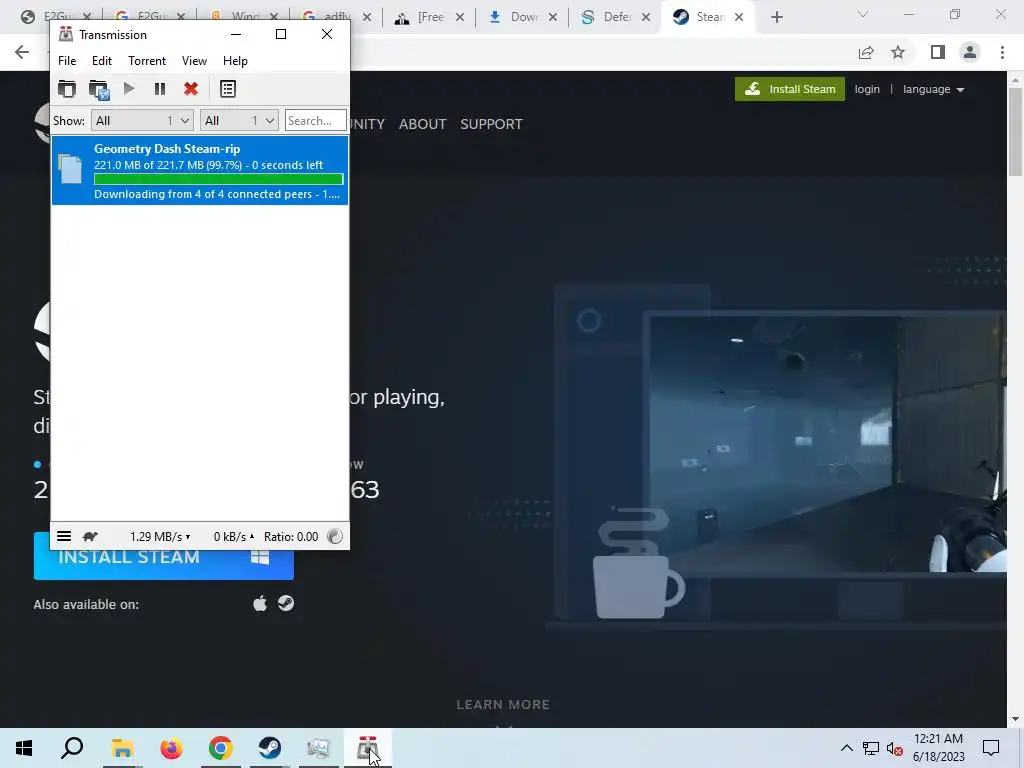The image size is (1024, 768).
Task: Remove the torrent with the red X icon
Action: coord(191,89)
